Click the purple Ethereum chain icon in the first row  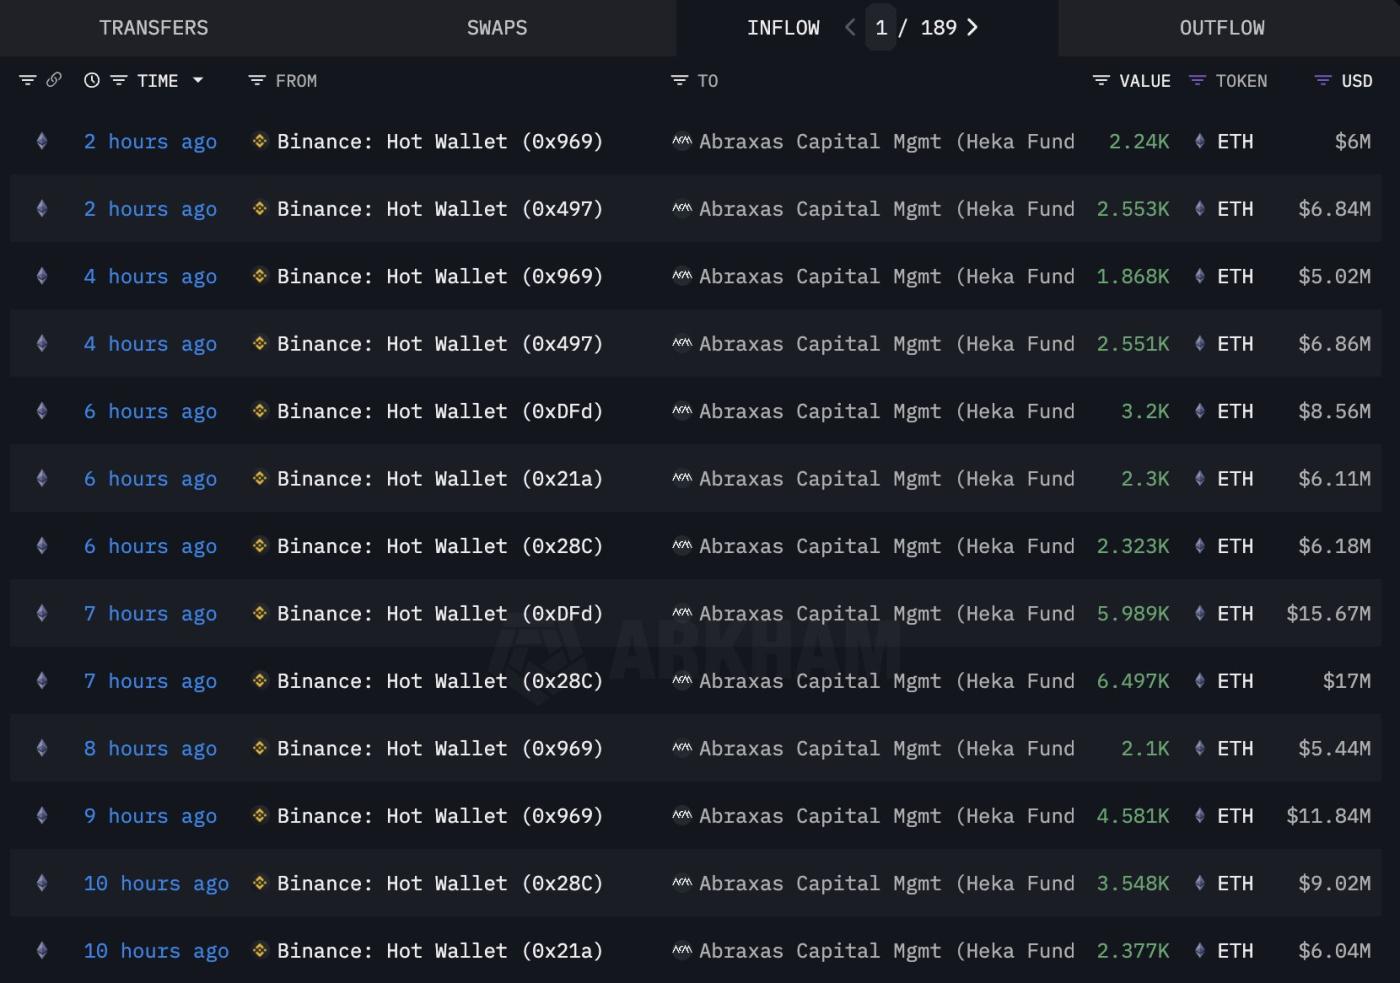pos(41,141)
